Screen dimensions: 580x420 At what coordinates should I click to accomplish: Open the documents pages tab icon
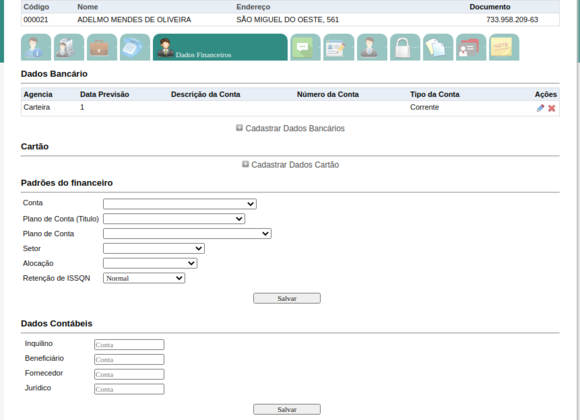coord(438,47)
